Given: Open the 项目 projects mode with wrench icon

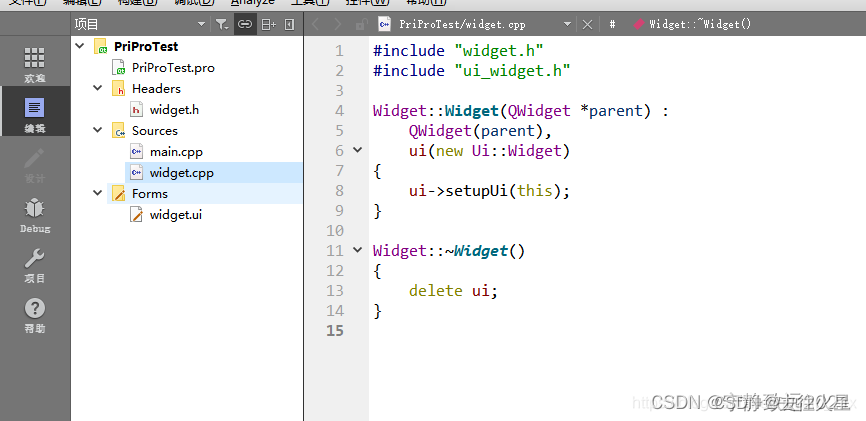Looking at the screenshot, I should 34,265.
